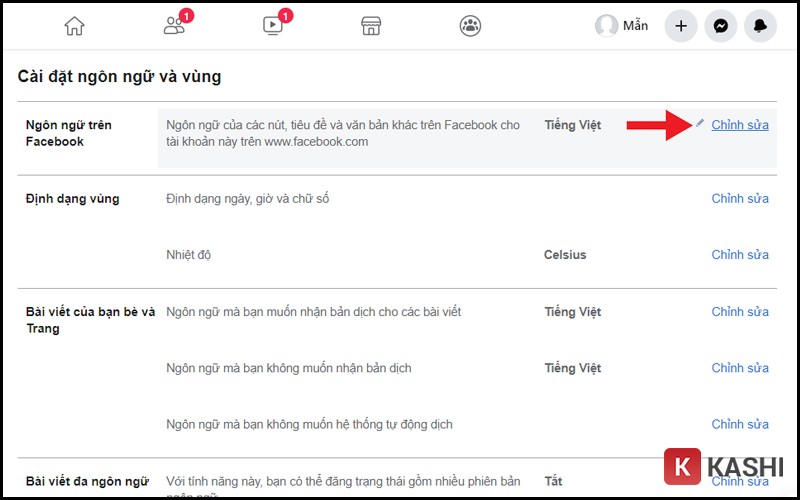Click the pencil icon beside Chỉnh sửa
800x500 pixels.
coord(699,123)
